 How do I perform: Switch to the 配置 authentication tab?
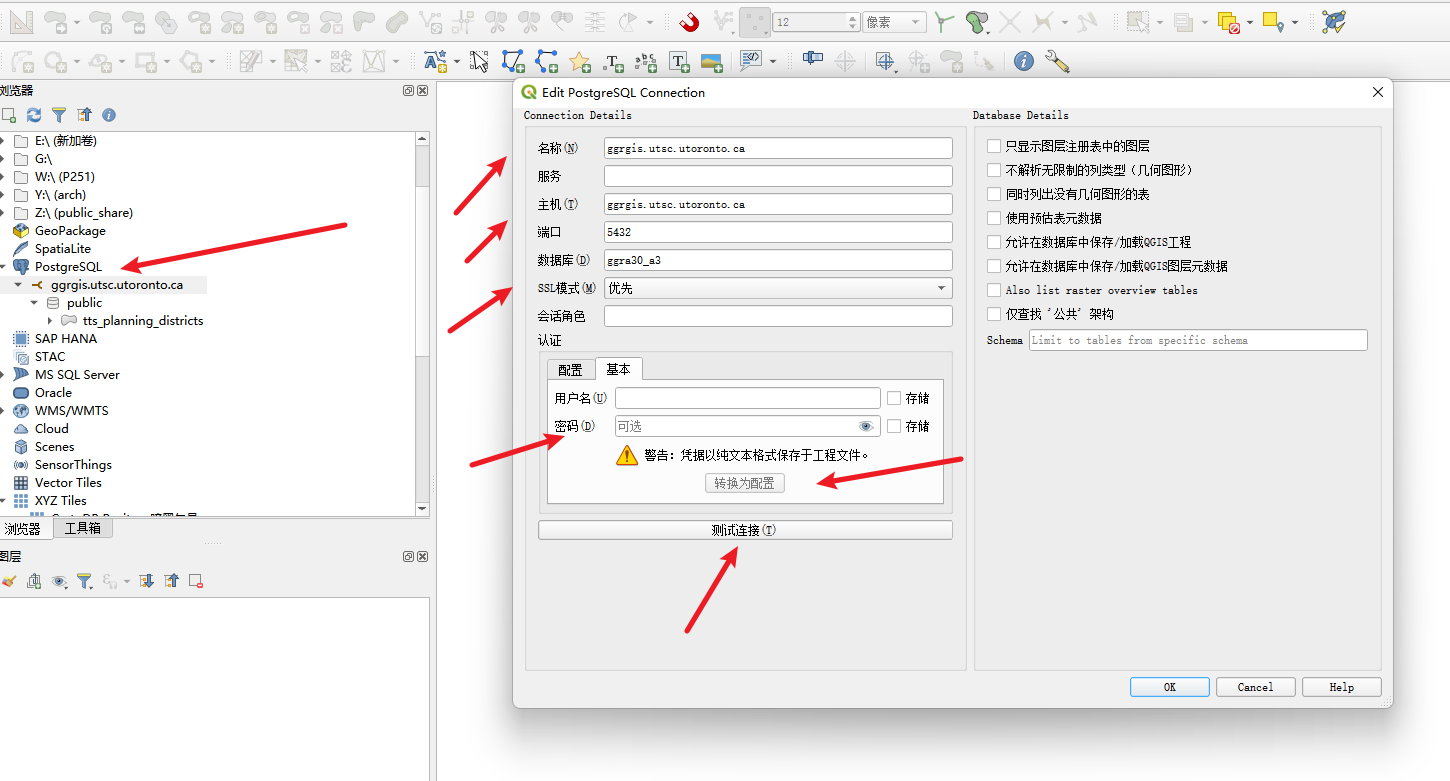[x=570, y=370]
